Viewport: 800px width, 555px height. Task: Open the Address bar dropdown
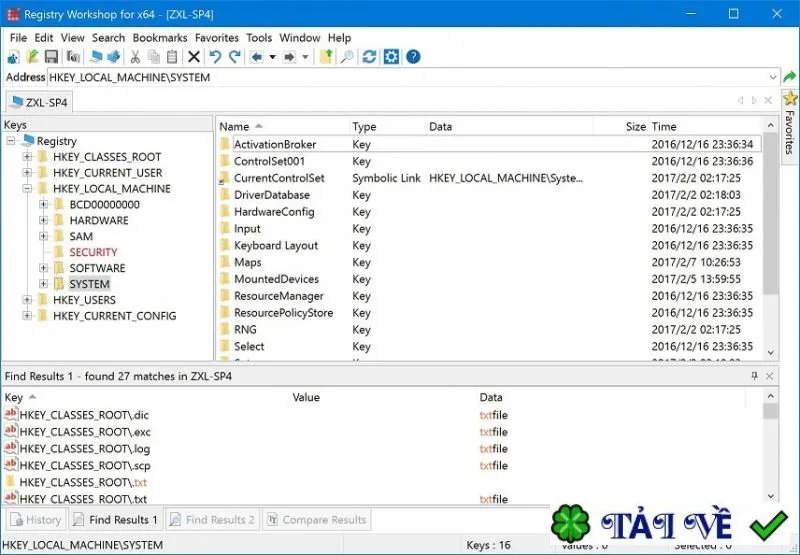(x=773, y=78)
